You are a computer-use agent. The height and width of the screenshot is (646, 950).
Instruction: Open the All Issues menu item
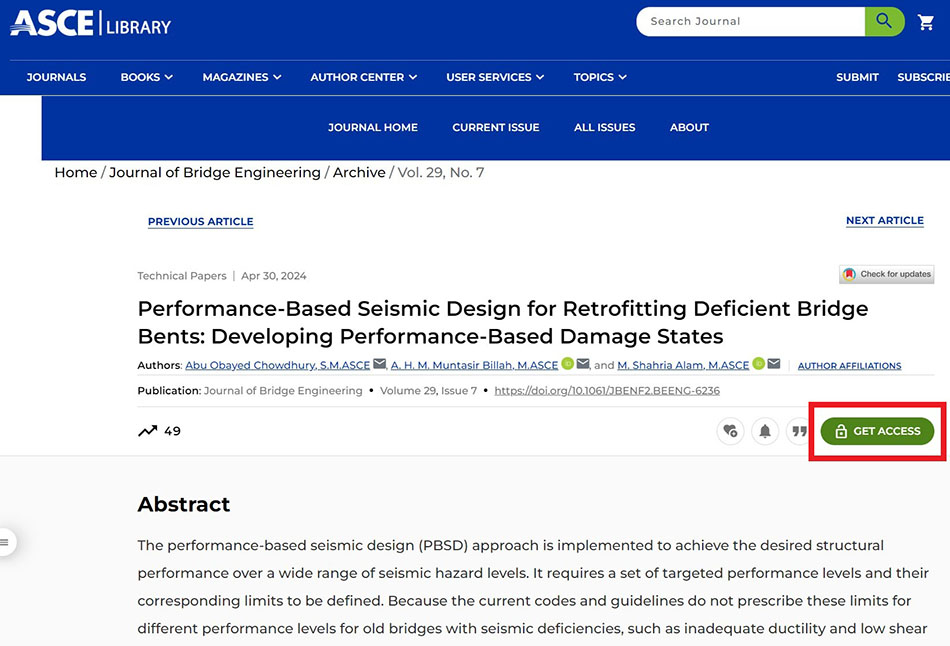pyautogui.click(x=604, y=127)
